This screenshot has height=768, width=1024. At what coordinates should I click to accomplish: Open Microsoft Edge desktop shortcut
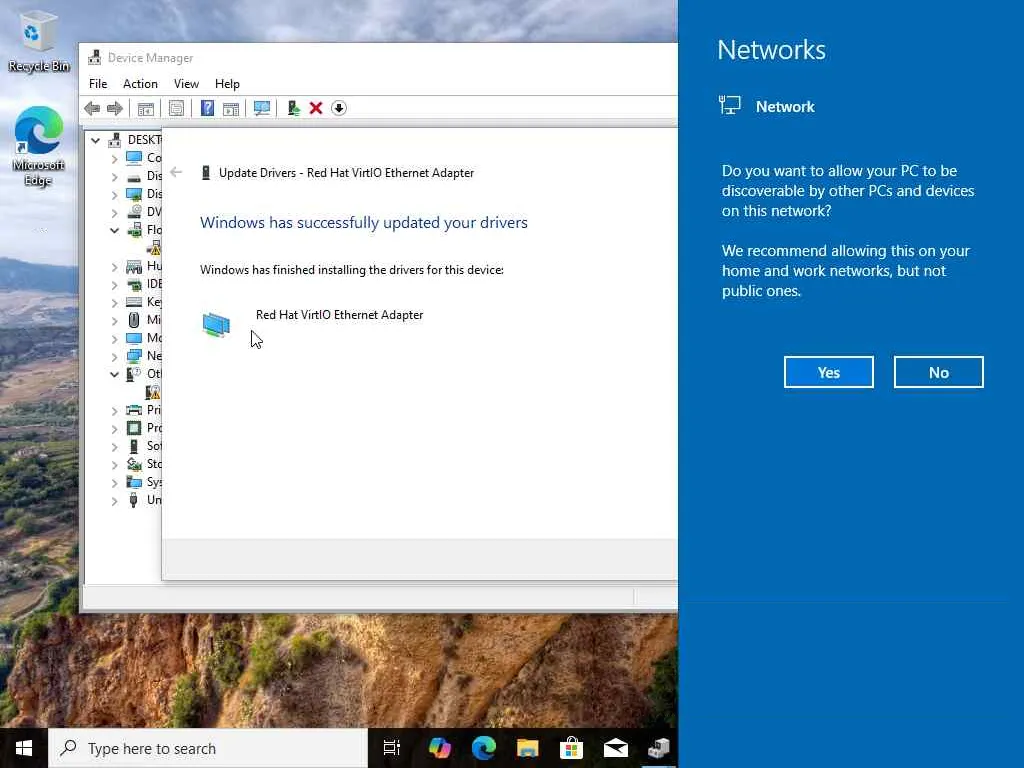39,145
